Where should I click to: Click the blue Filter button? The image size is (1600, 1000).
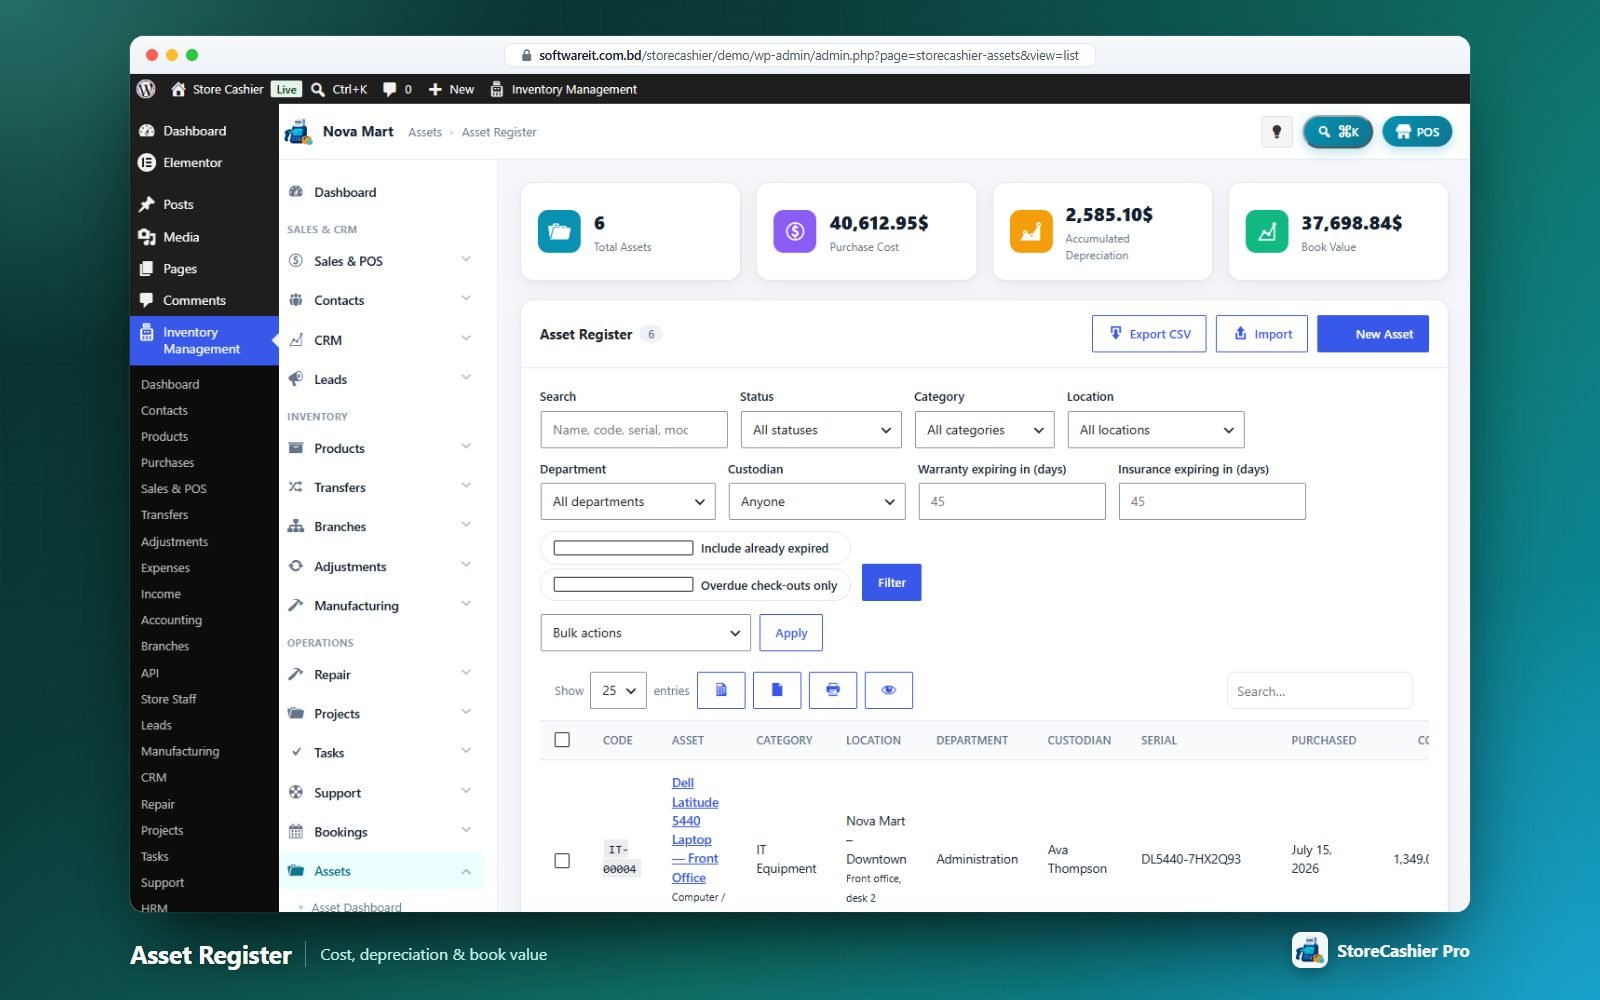click(x=892, y=582)
